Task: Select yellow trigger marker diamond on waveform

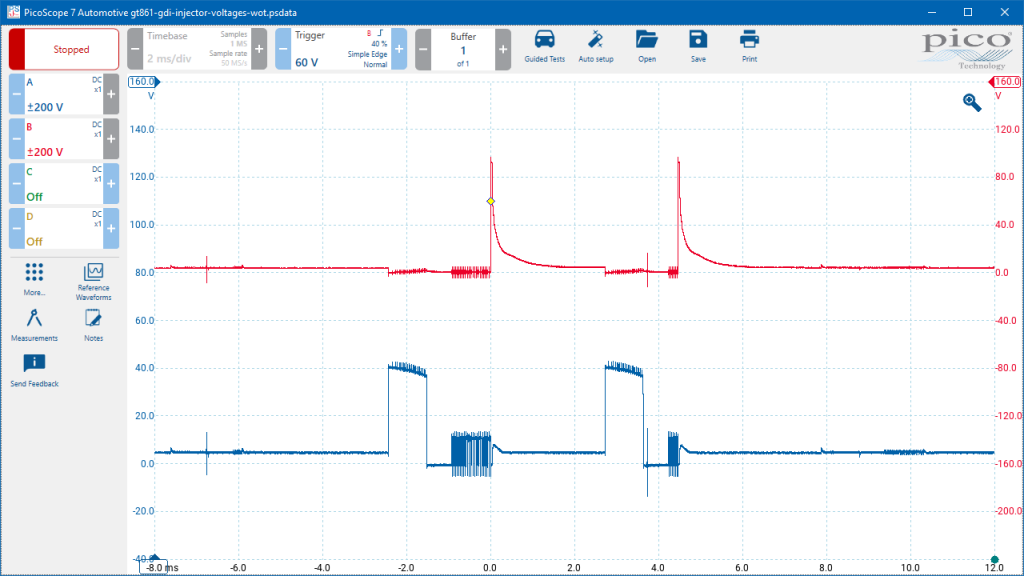Action: (490, 201)
